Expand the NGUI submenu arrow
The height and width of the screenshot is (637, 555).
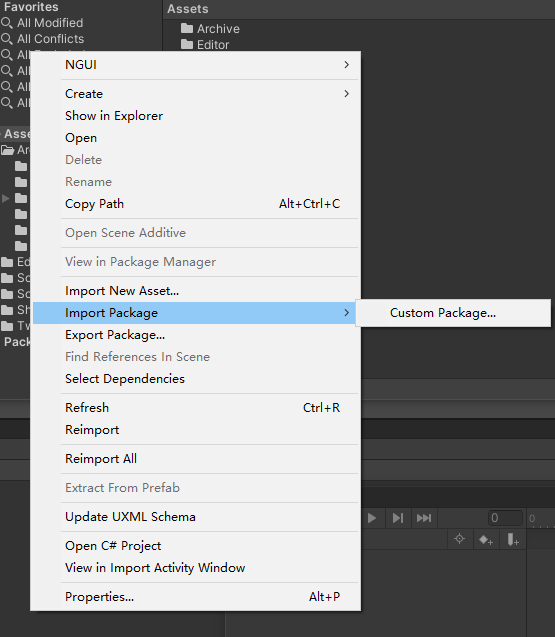pyautogui.click(x=346, y=65)
